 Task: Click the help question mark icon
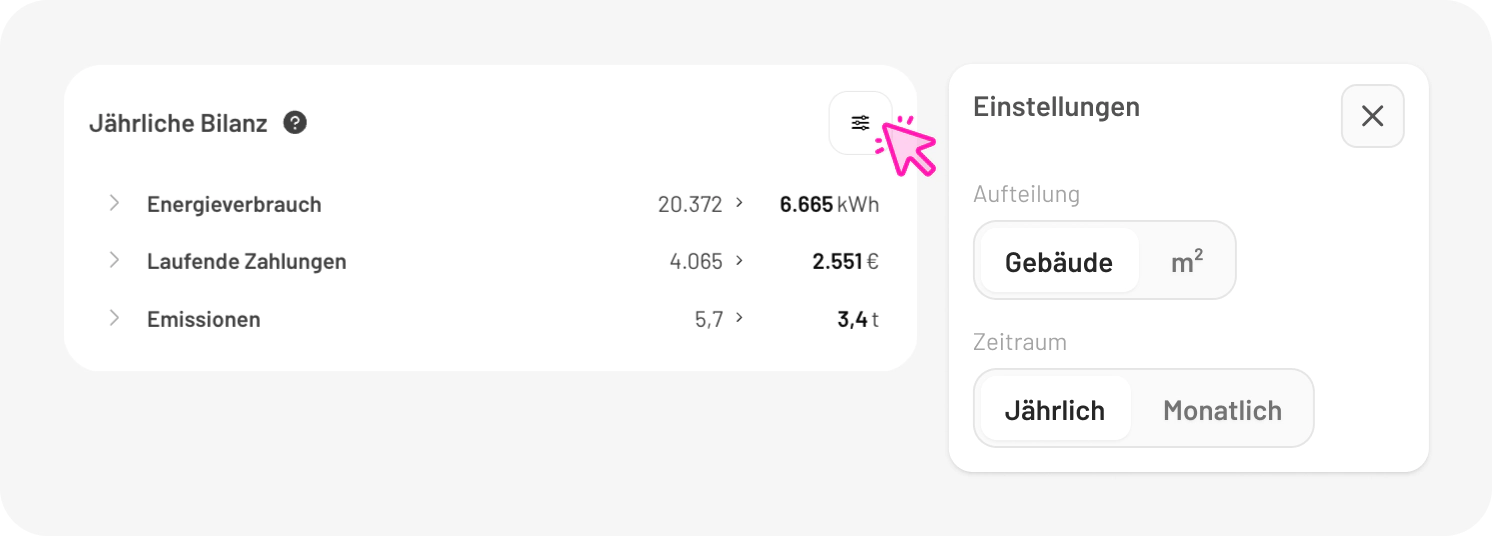[295, 123]
